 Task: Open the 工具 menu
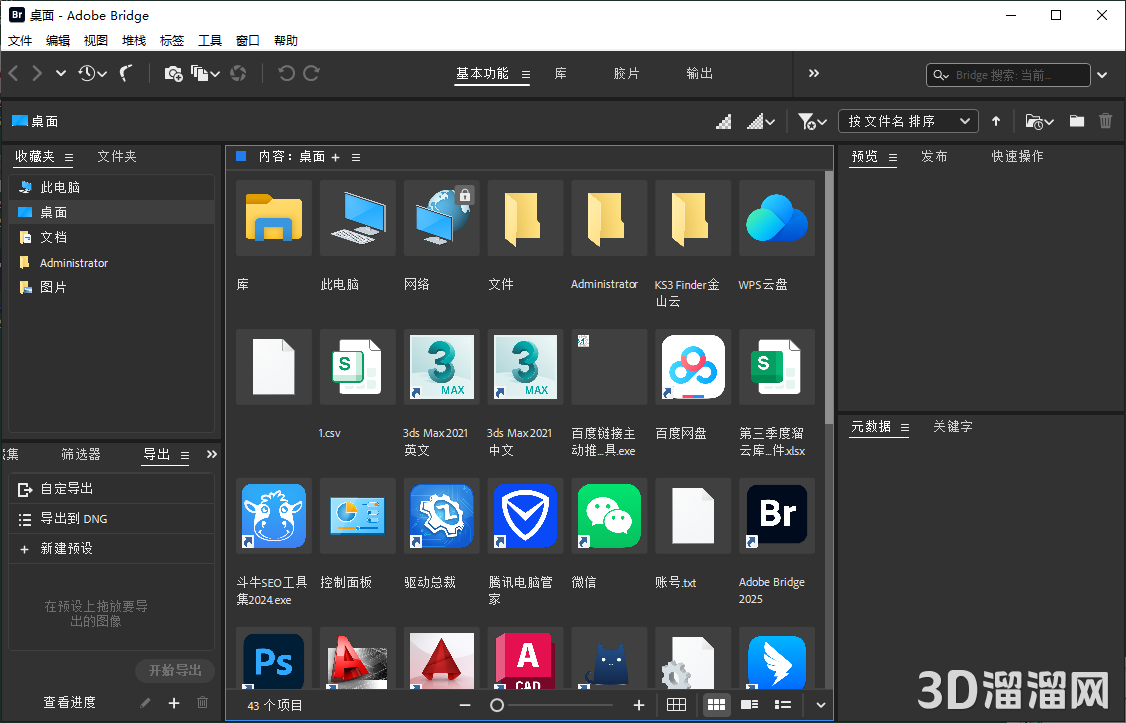[x=210, y=40]
